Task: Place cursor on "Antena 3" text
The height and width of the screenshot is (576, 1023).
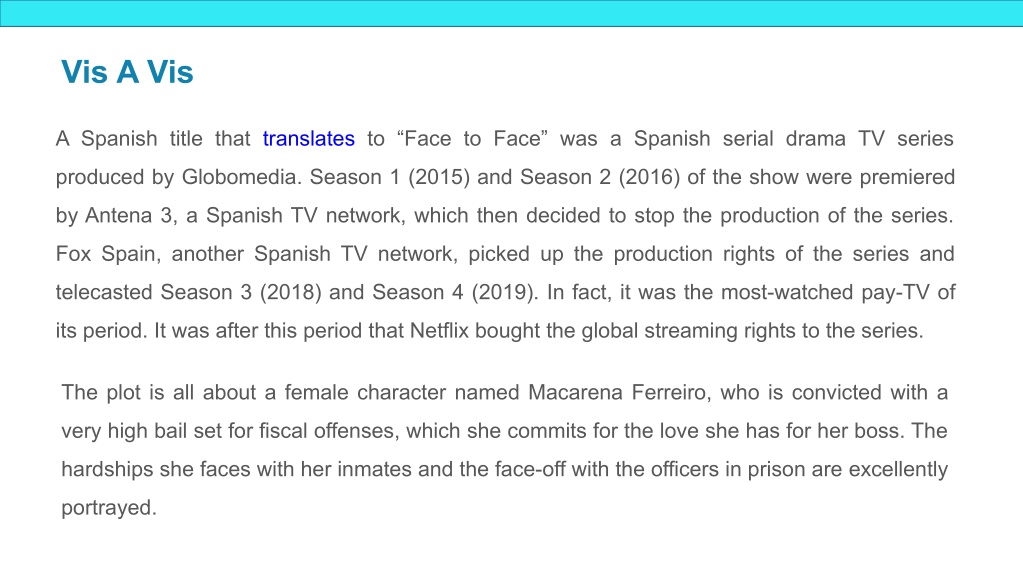Action: pos(129,215)
